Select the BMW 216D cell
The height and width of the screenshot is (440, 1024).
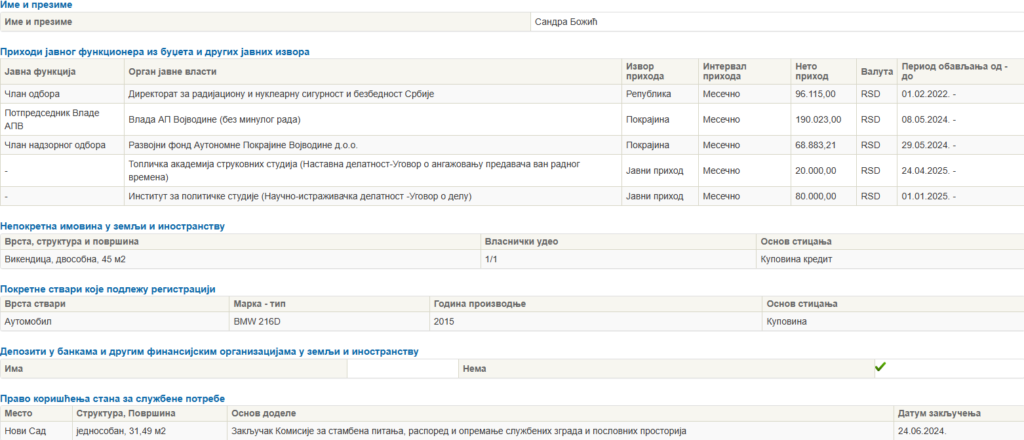[259, 322]
